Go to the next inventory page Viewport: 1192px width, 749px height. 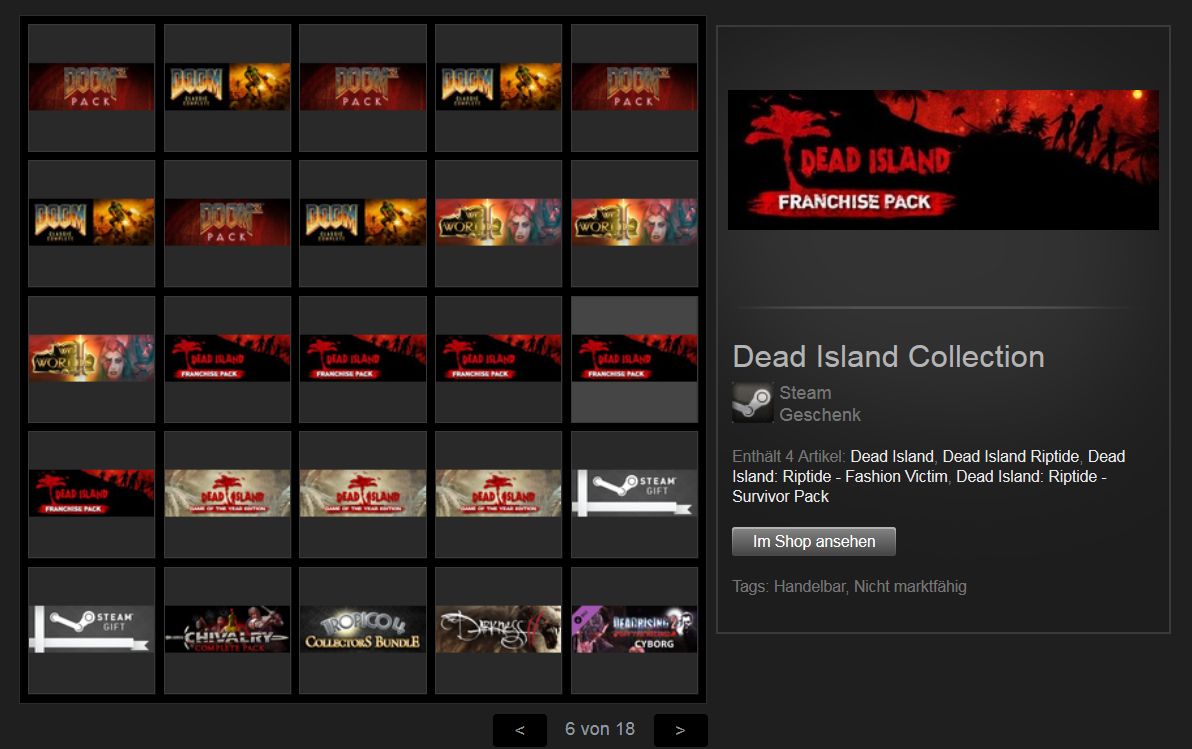click(680, 730)
